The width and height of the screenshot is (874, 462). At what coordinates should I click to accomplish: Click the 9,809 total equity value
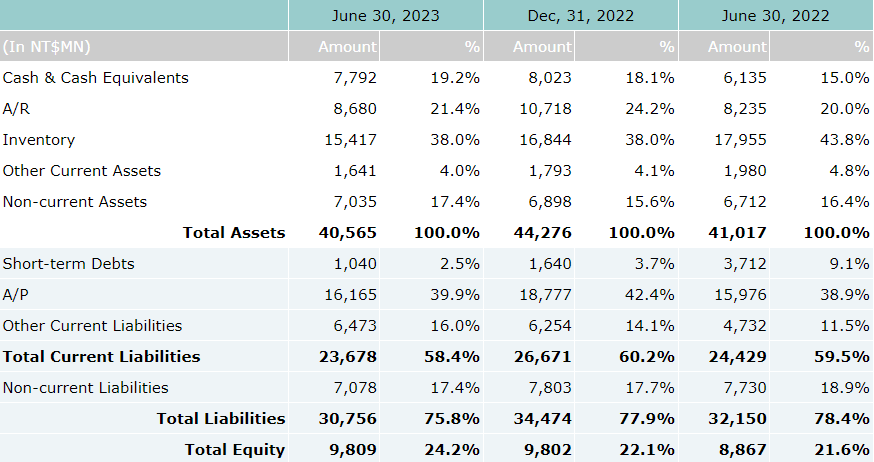(353, 450)
